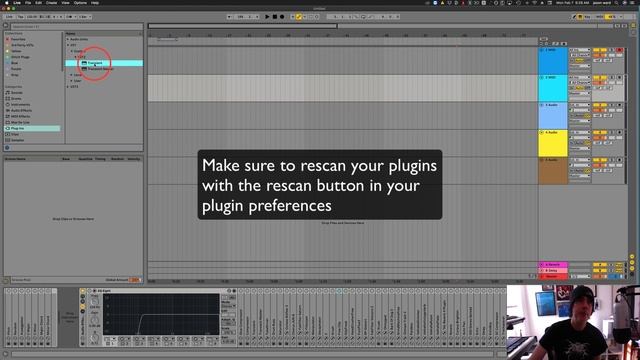The image size is (640, 360).
Task: Open Key Map mode
Action: pos(588,17)
